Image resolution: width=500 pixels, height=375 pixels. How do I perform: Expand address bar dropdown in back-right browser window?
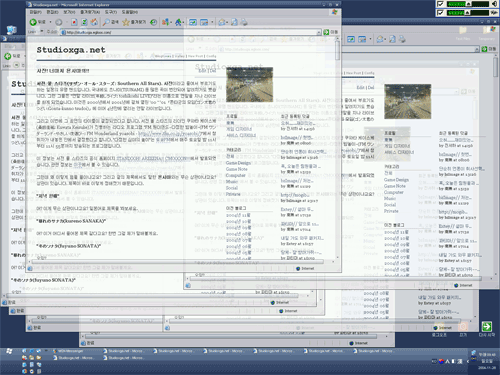[477, 49]
